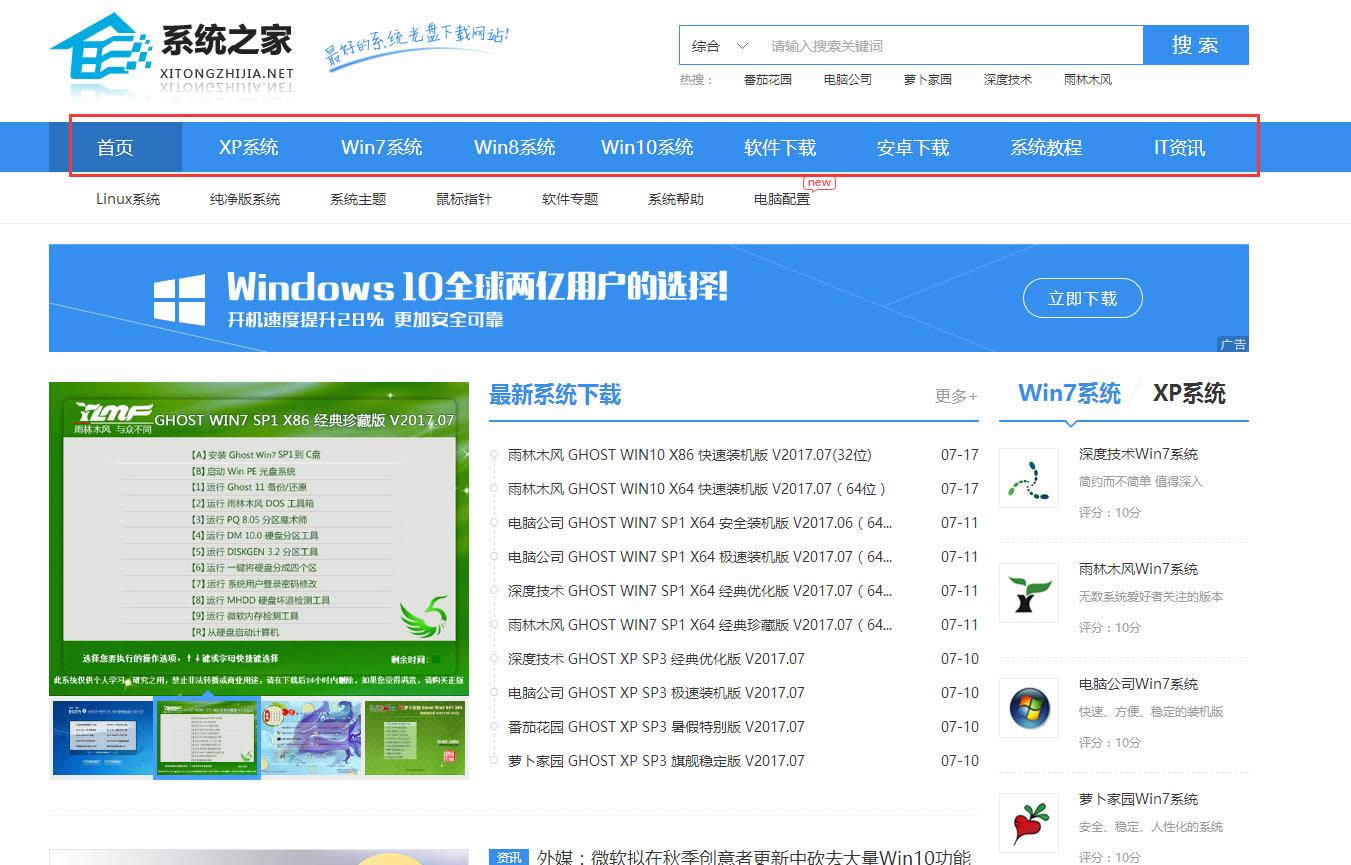Image resolution: width=1351 pixels, height=865 pixels.
Task: Open the 综合 search category dropdown
Action: [716, 45]
